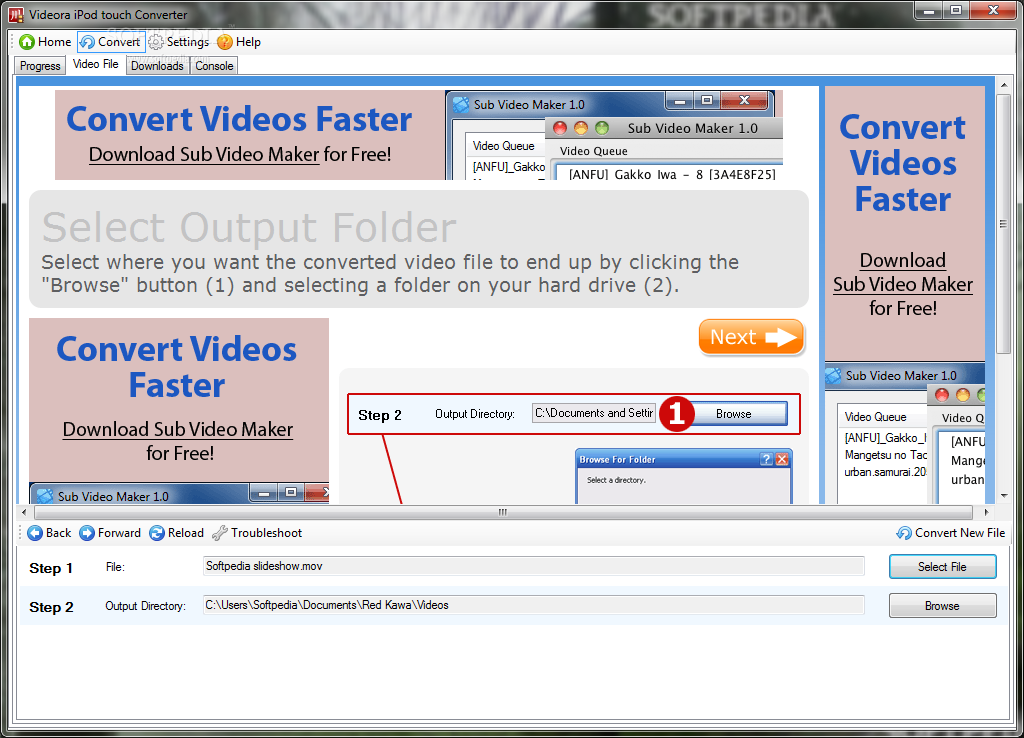Click the Back arrow icon

click(35, 533)
